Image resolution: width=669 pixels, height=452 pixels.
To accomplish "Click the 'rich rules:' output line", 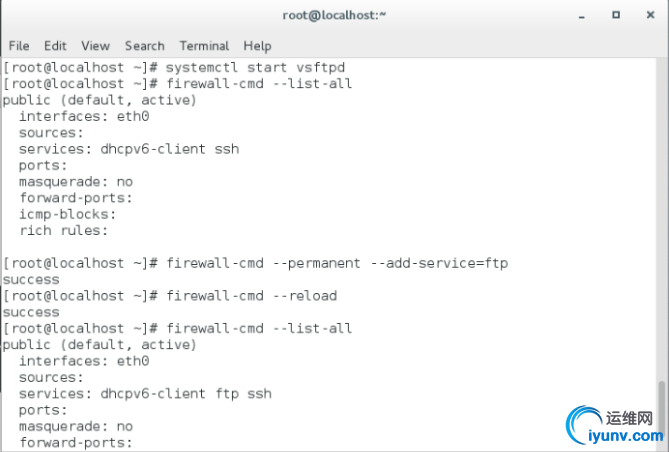I will click(61, 230).
